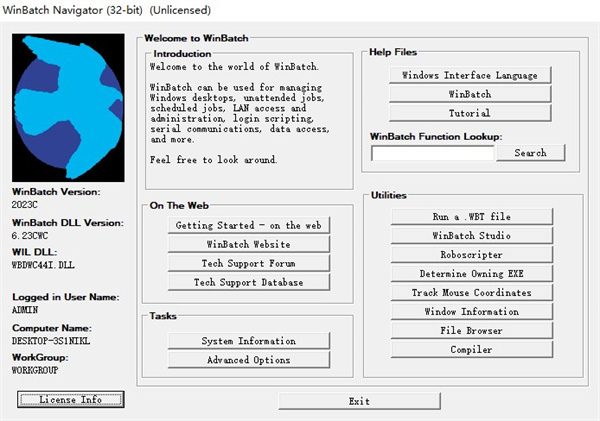
Task: Start the Roboscripter utility
Action: click(x=471, y=254)
